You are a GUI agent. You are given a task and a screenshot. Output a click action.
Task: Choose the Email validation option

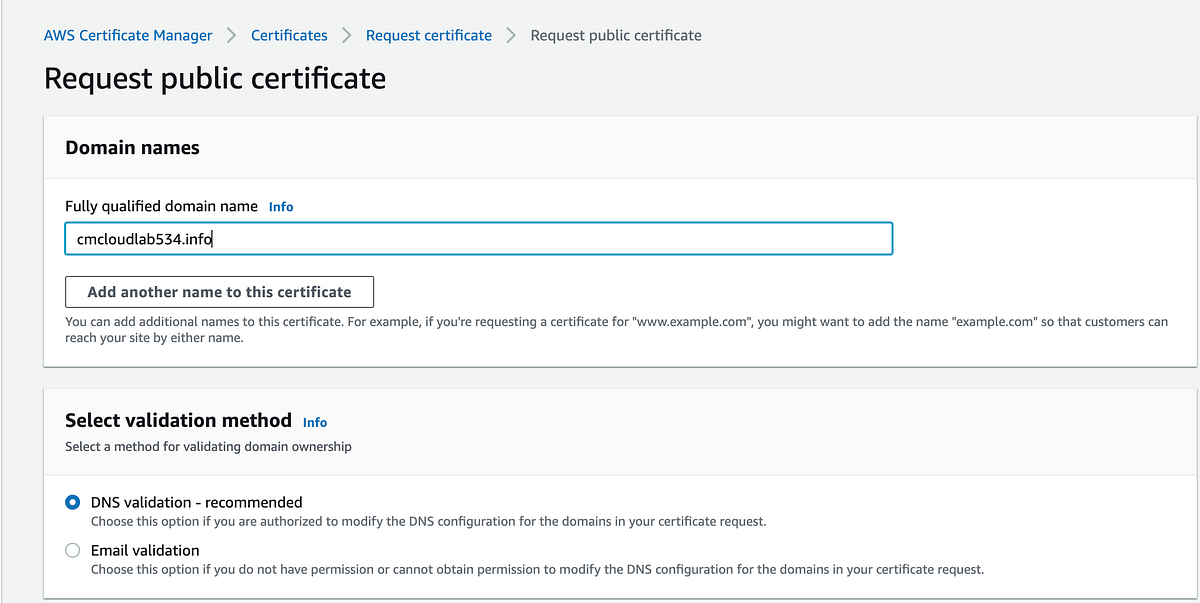pyautogui.click(x=72, y=550)
